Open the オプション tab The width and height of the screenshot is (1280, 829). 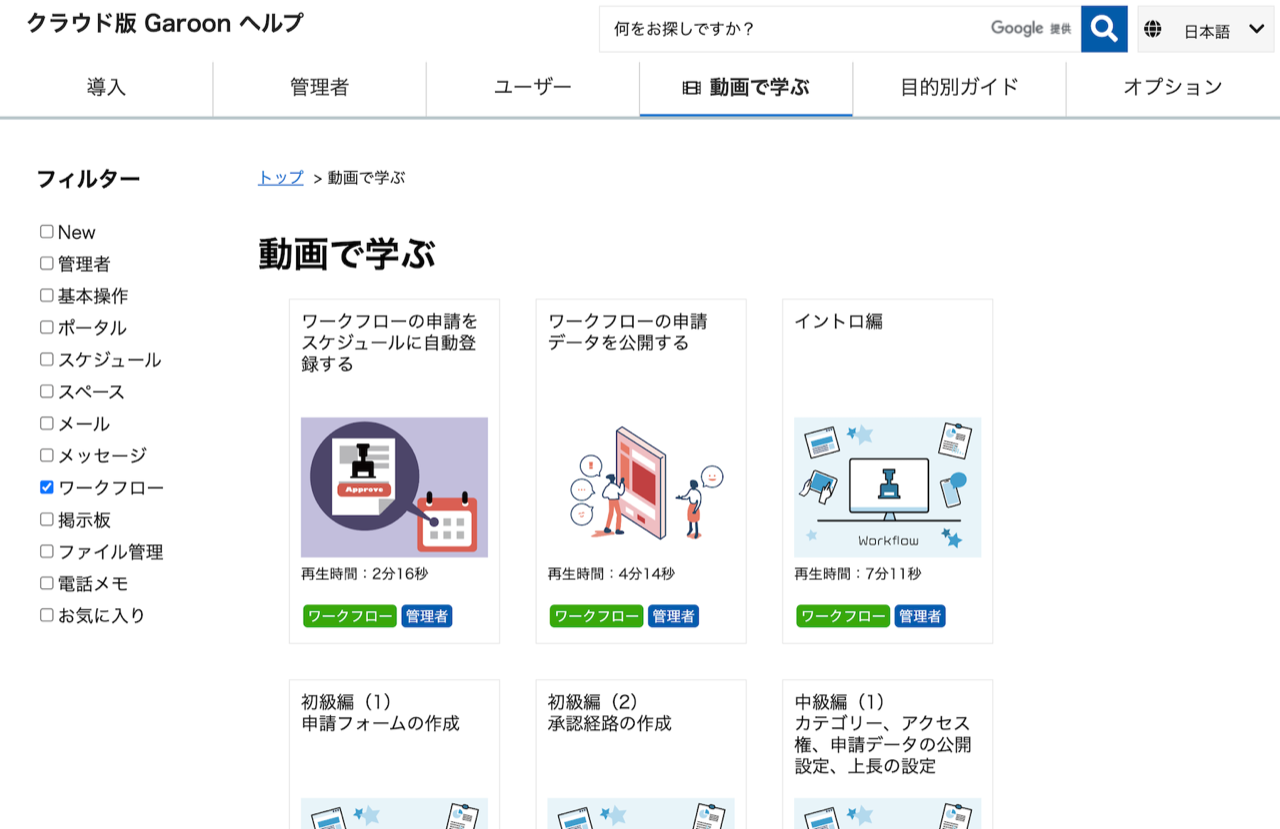pos(1173,88)
